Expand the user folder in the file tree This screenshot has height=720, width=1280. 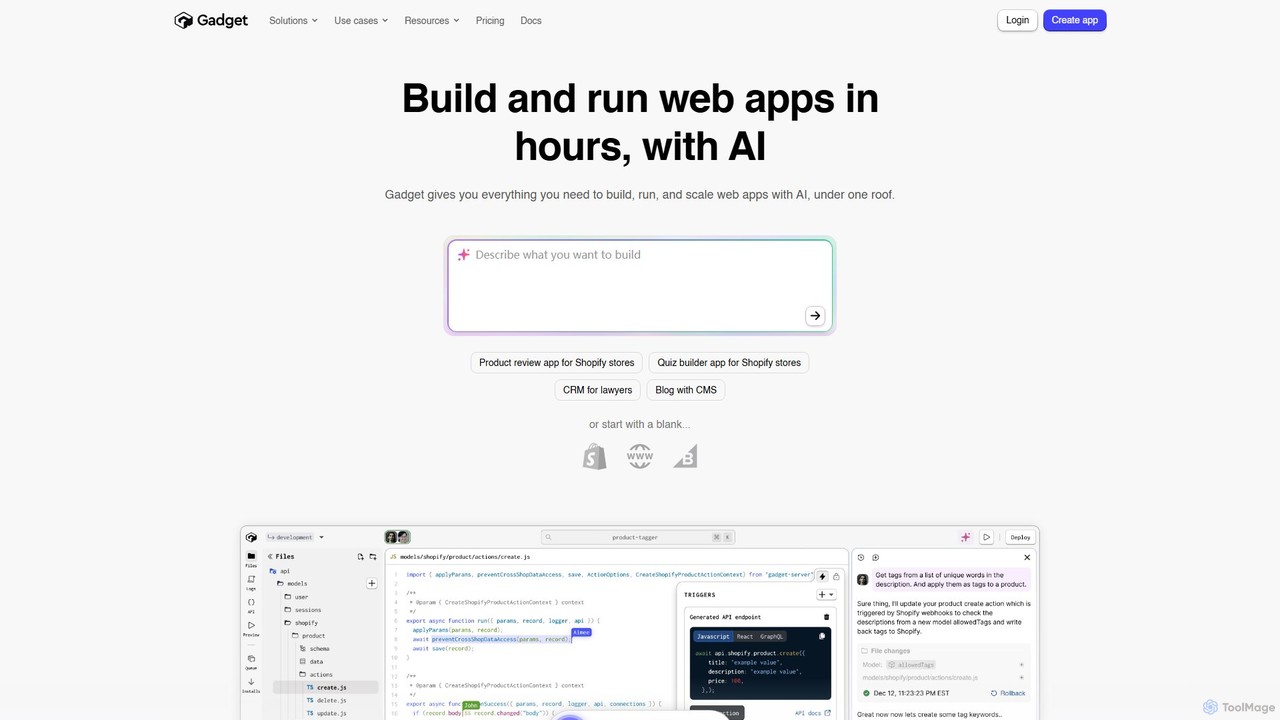coord(297,597)
